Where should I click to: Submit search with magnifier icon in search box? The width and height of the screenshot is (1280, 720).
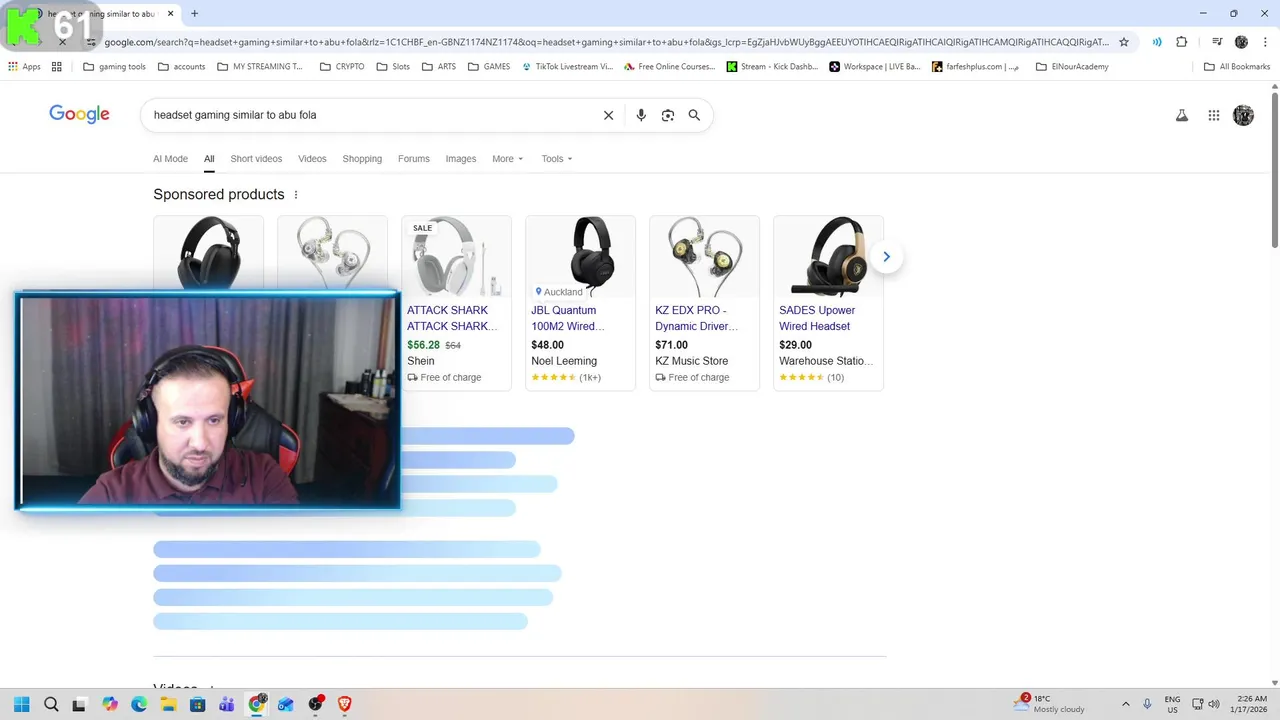(x=694, y=115)
